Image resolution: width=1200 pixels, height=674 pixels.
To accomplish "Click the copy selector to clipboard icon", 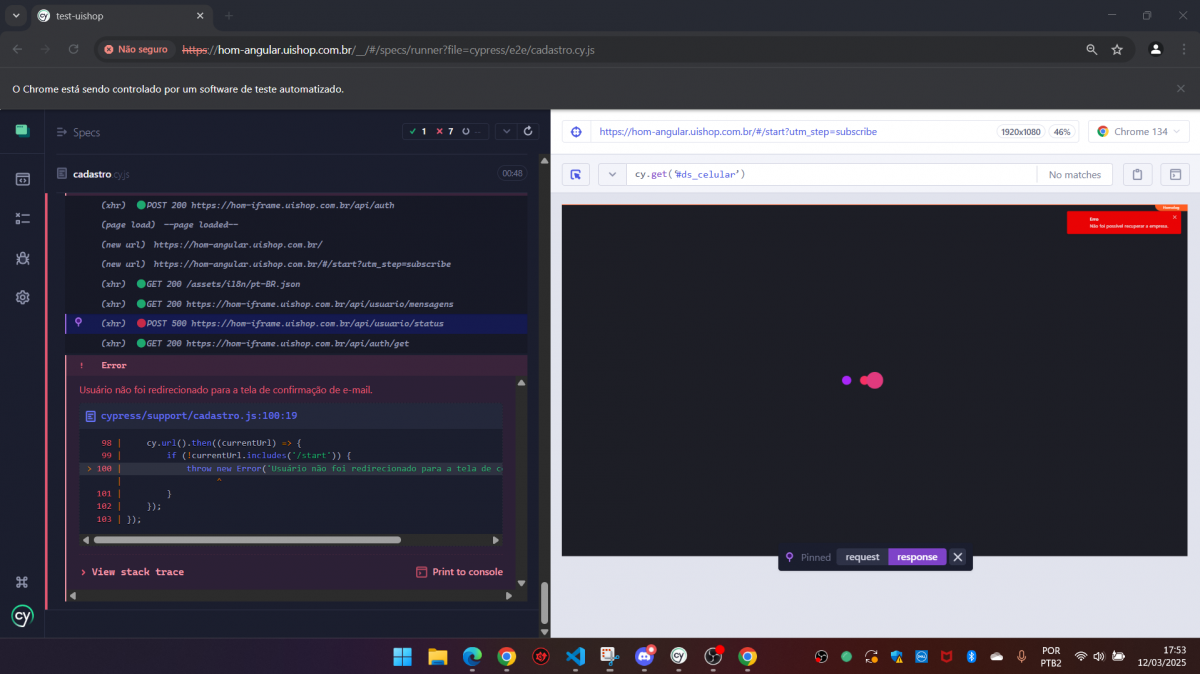I will (1137, 174).
